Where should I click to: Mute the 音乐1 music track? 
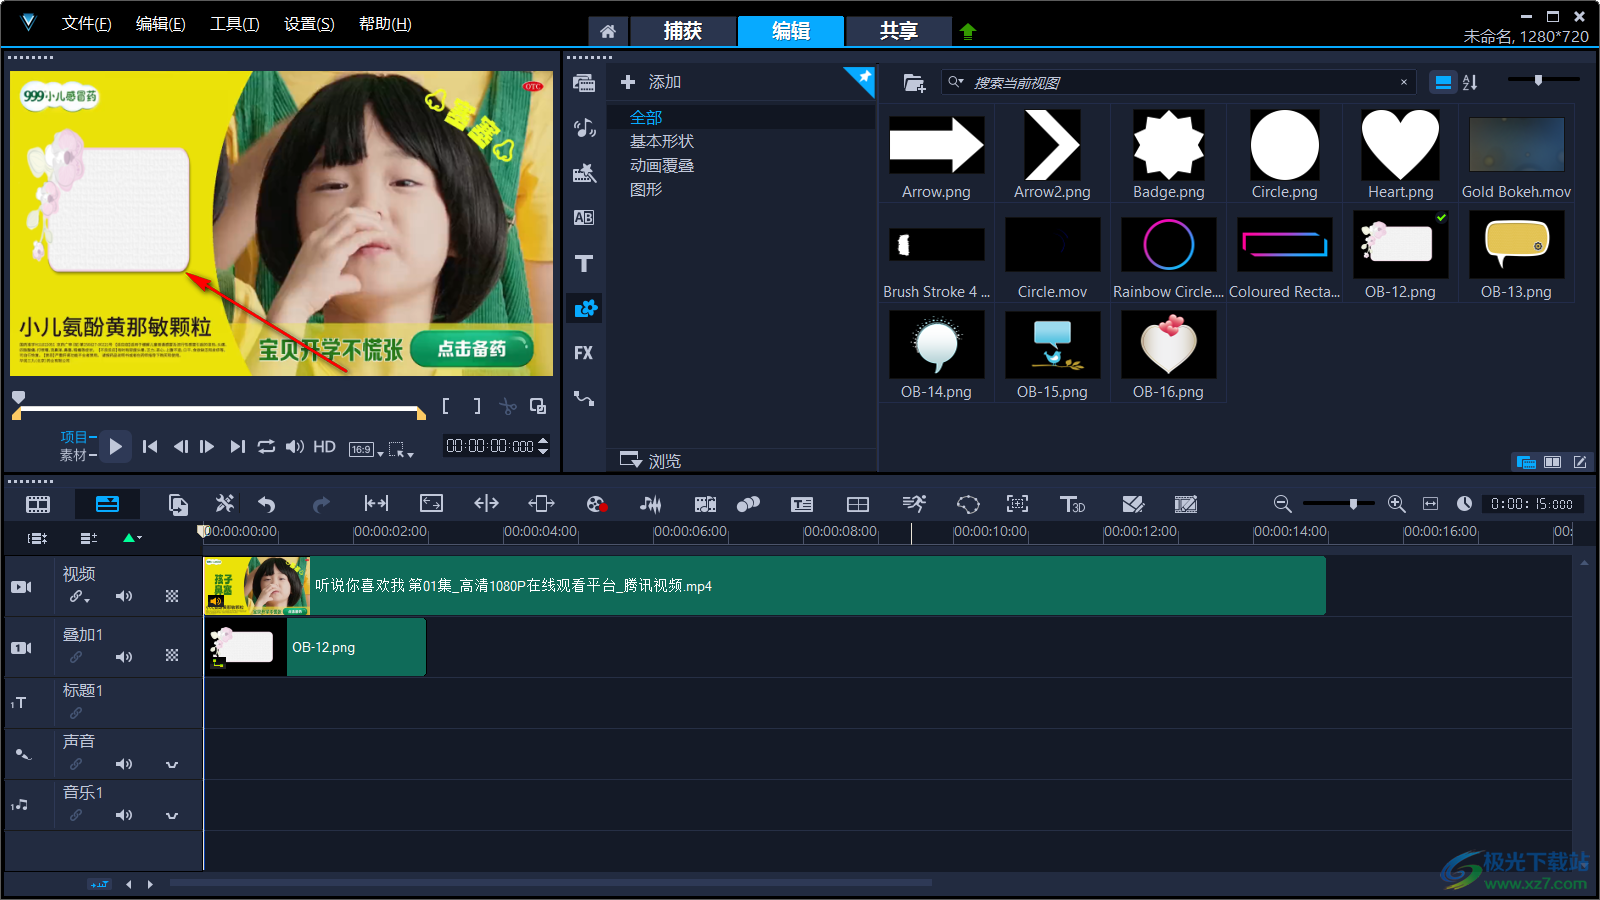pos(124,815)
